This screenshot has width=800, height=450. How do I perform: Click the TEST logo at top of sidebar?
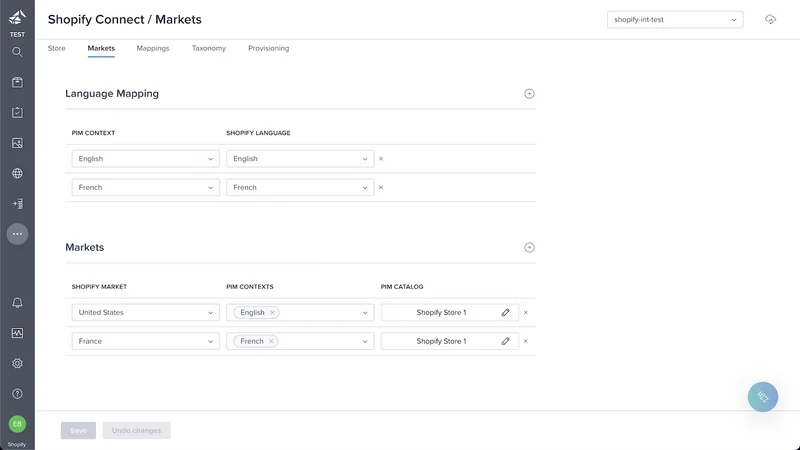coord(17,23)
